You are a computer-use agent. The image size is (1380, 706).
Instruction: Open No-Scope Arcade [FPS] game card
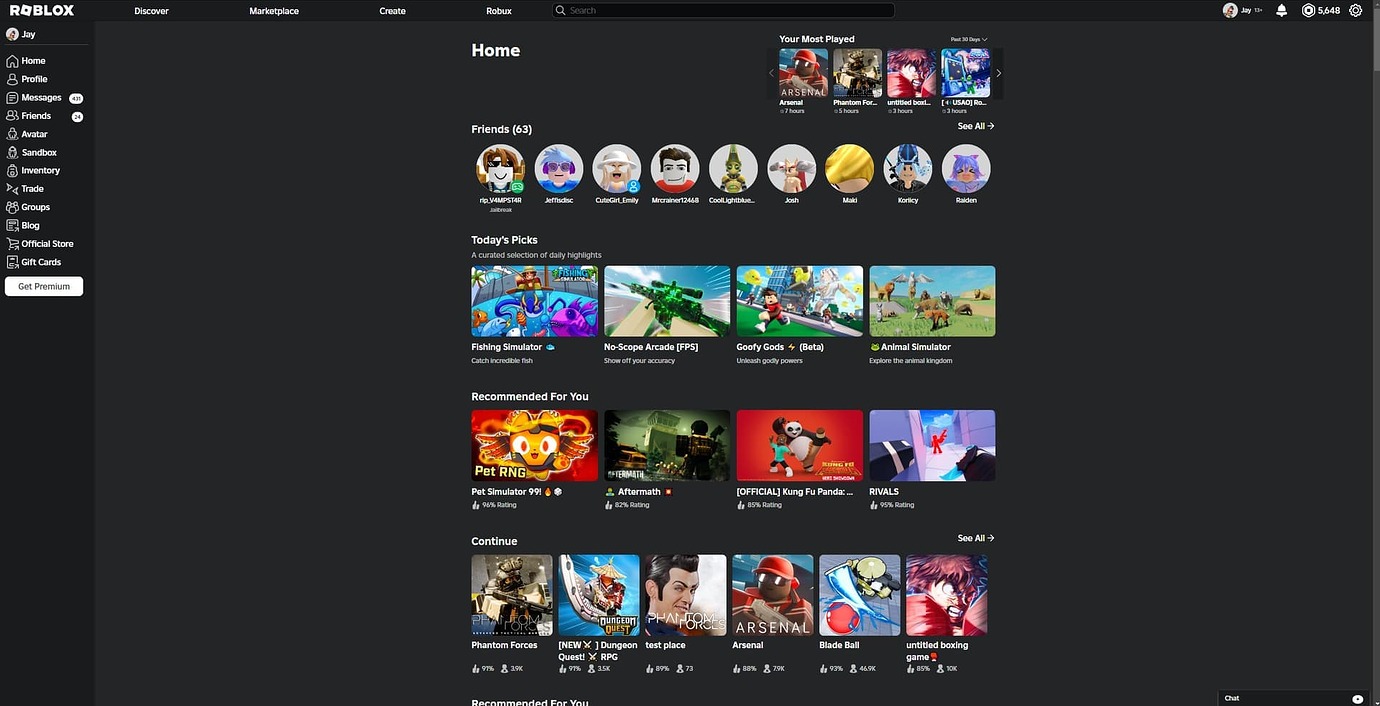click(x=667, y=301)
